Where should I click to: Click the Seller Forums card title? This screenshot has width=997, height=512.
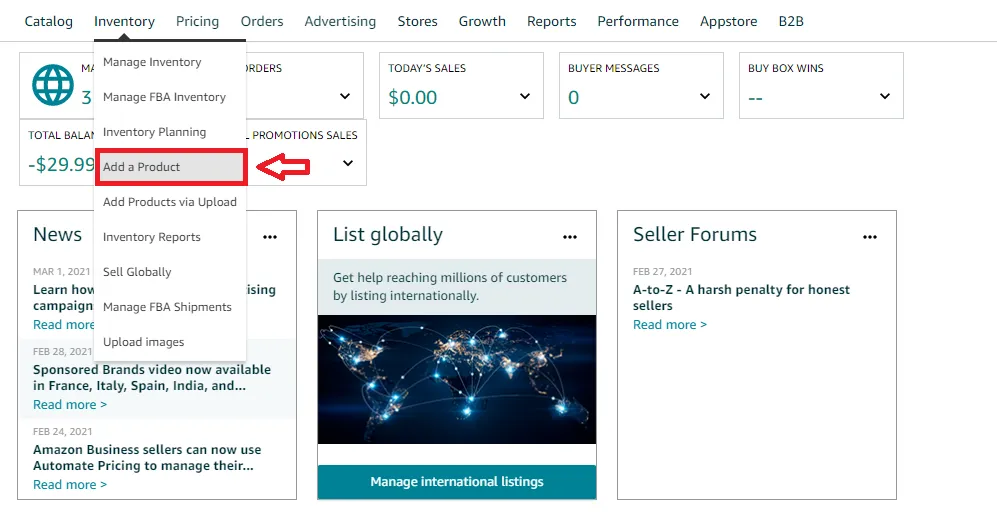(695, 234)
